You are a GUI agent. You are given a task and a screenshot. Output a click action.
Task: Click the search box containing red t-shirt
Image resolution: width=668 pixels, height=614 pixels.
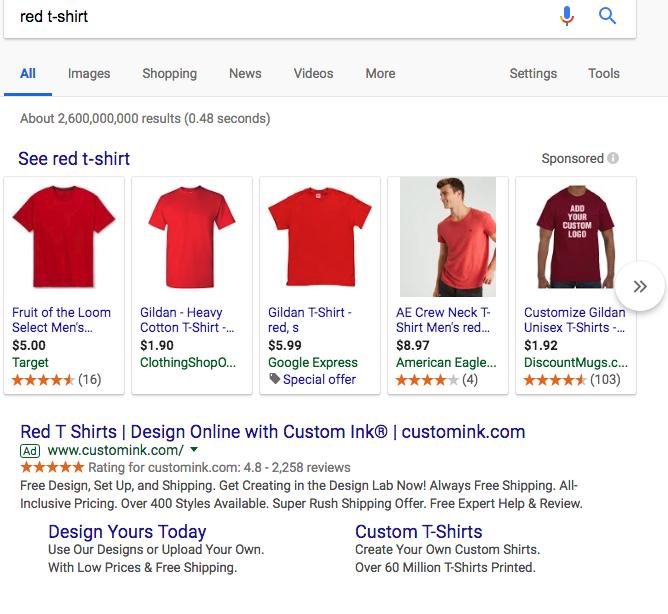(280, 16)
